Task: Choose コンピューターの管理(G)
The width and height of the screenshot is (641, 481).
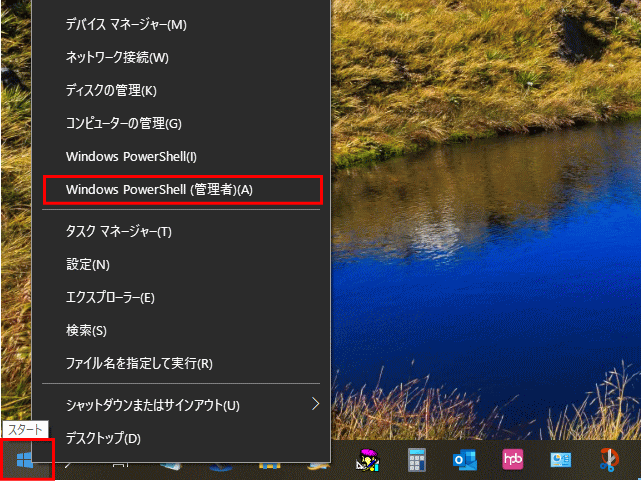Action: [x=181, y=123]
